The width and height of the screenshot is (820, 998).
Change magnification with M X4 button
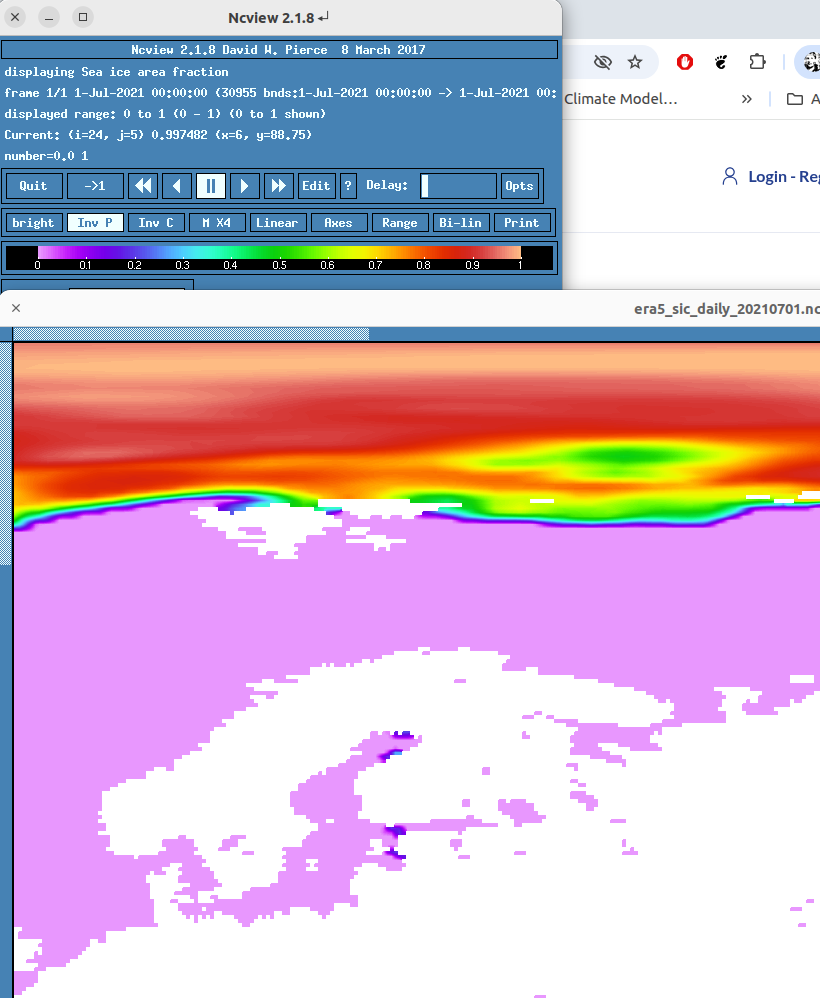[x=216, y=223]
